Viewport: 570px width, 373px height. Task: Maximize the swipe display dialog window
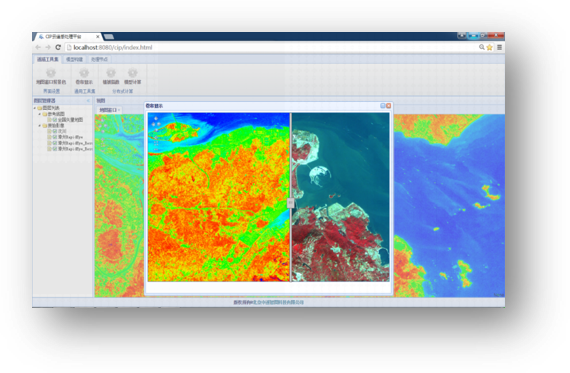point(382,106)
